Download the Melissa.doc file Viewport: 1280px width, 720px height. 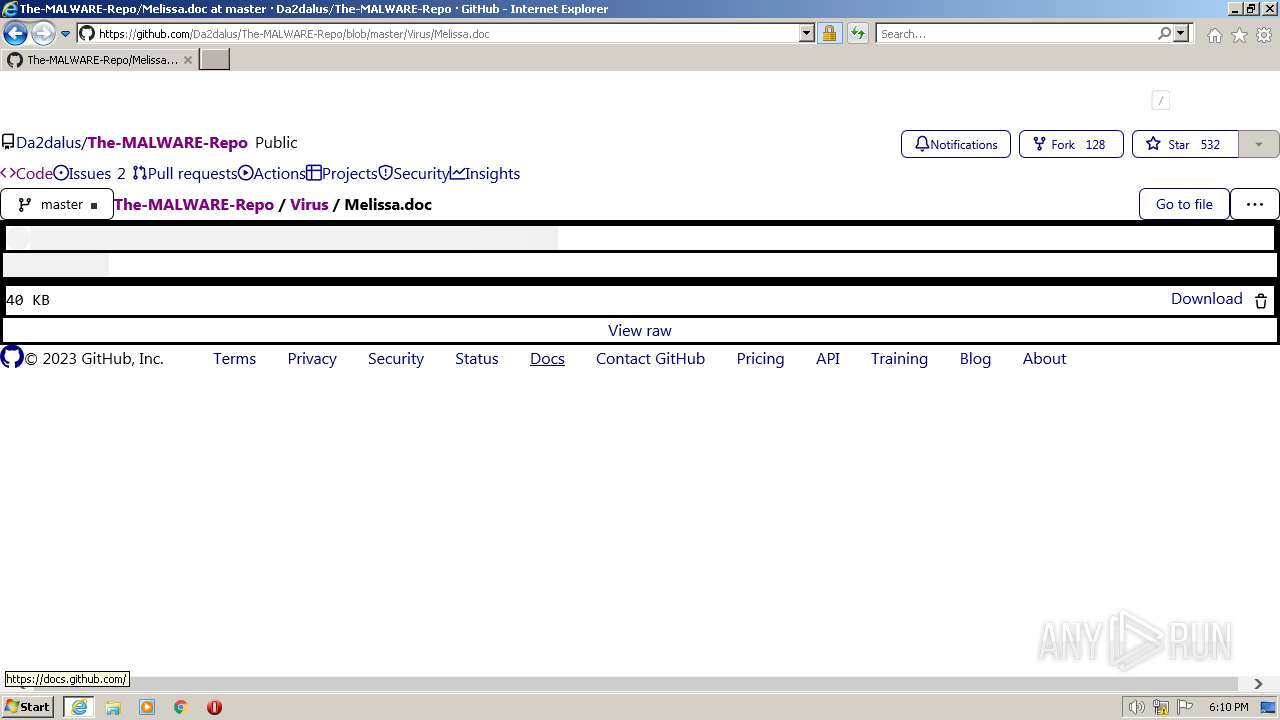tap(1207, 299)
